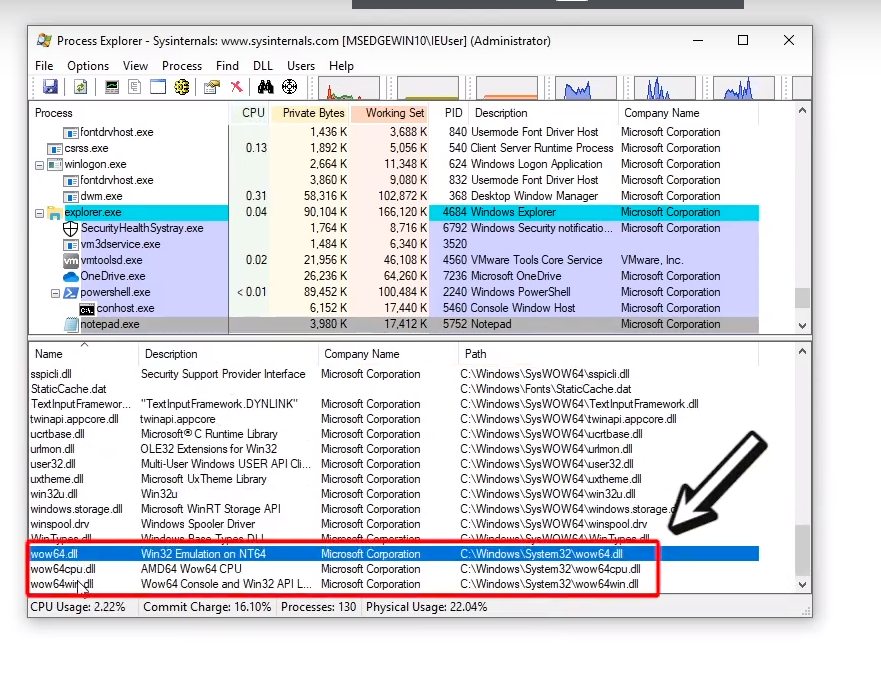Click the notepad.exe notepad icon
881x676 pixels.
[71, 325]
